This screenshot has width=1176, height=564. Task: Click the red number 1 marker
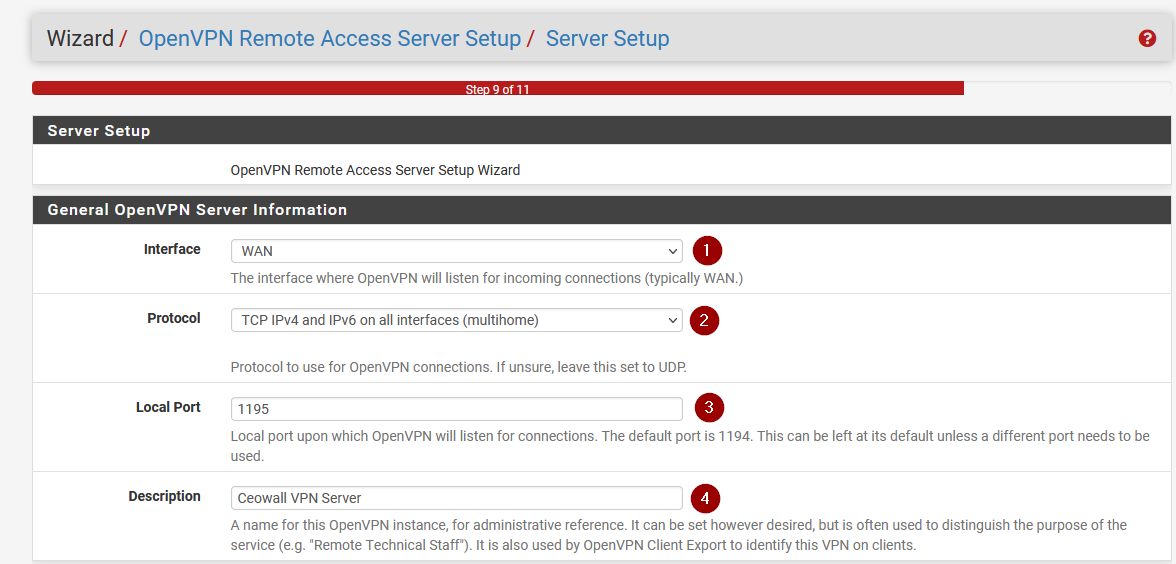pyautogui.click(x=707, y=250)
